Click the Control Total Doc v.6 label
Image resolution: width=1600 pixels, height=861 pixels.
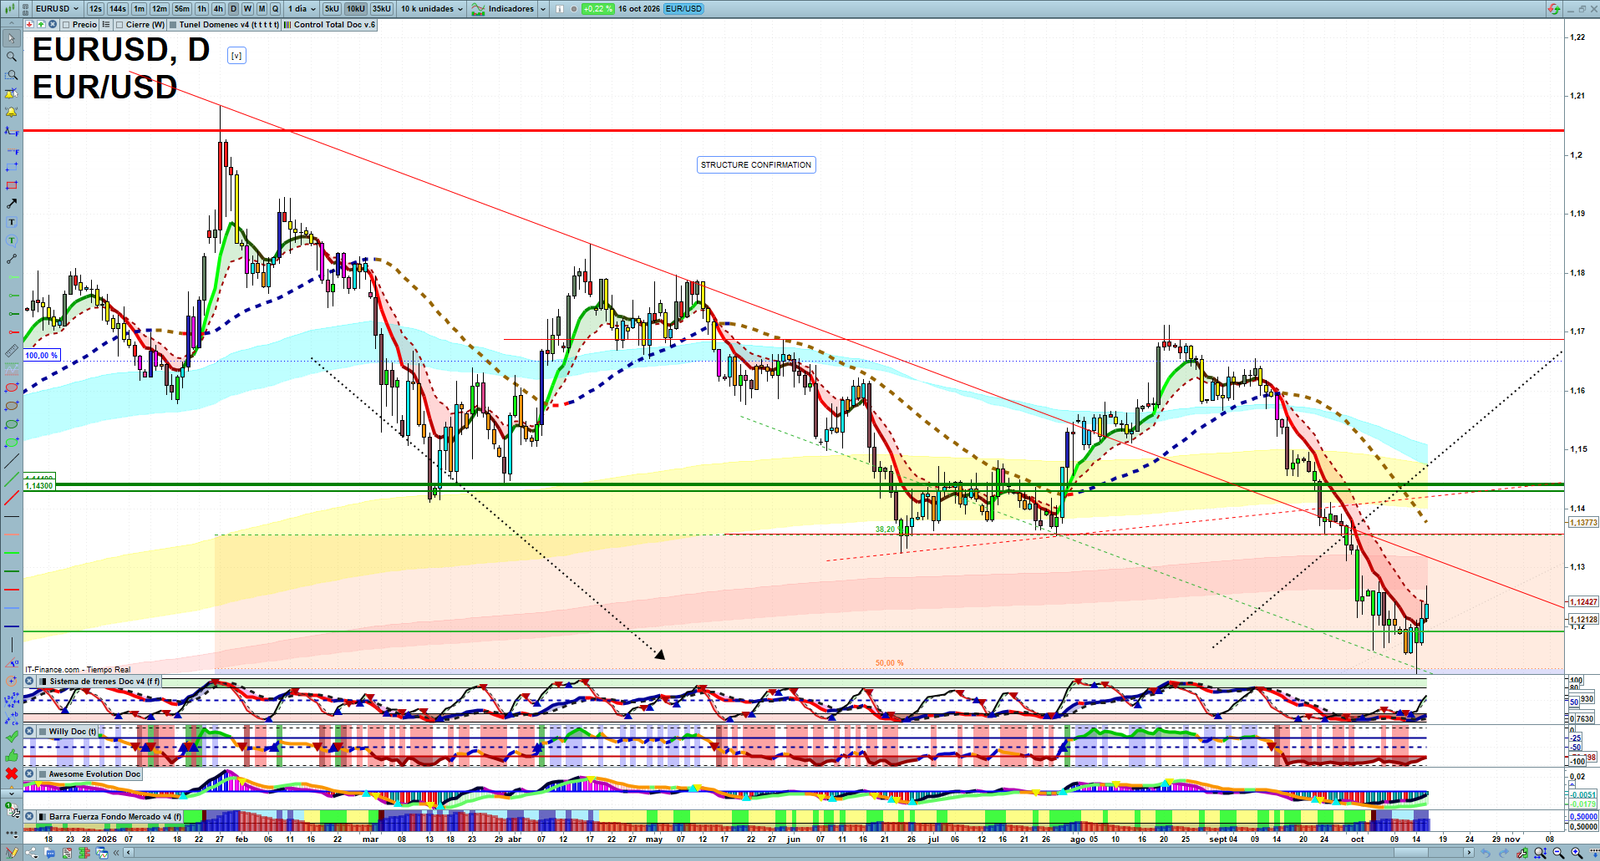[x=334, y=25]
